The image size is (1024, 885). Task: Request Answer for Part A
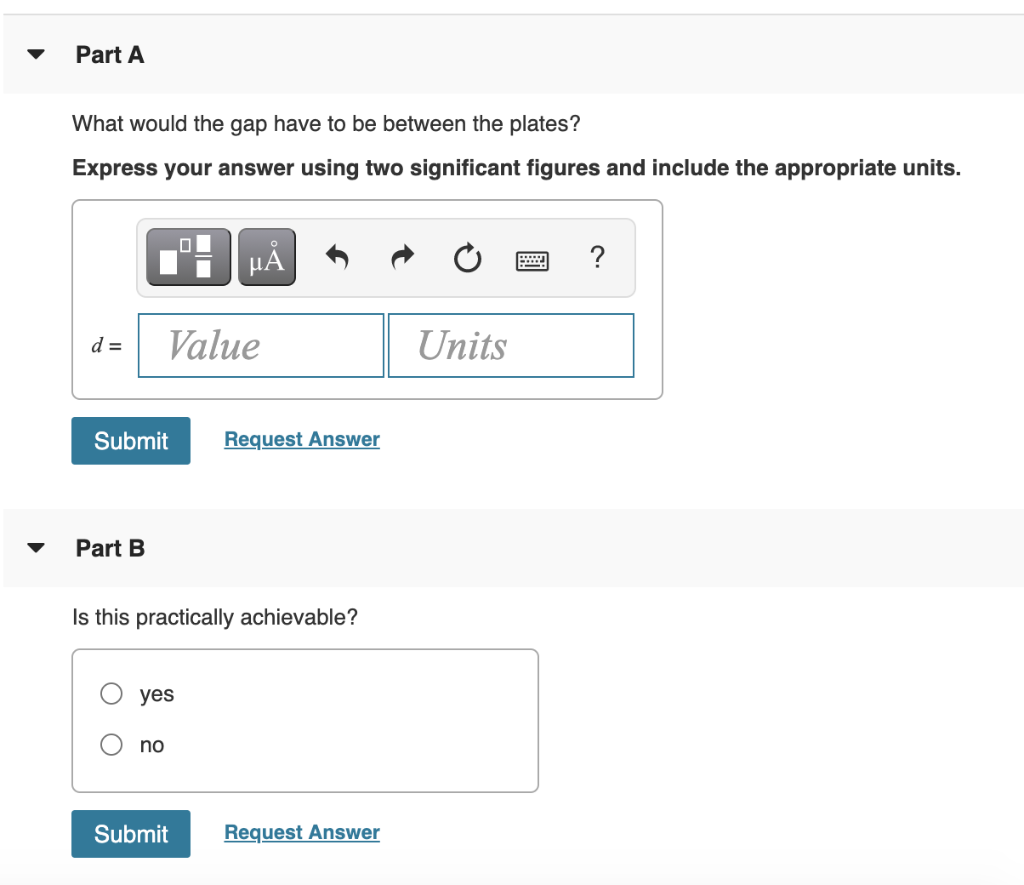pos(302,440)
